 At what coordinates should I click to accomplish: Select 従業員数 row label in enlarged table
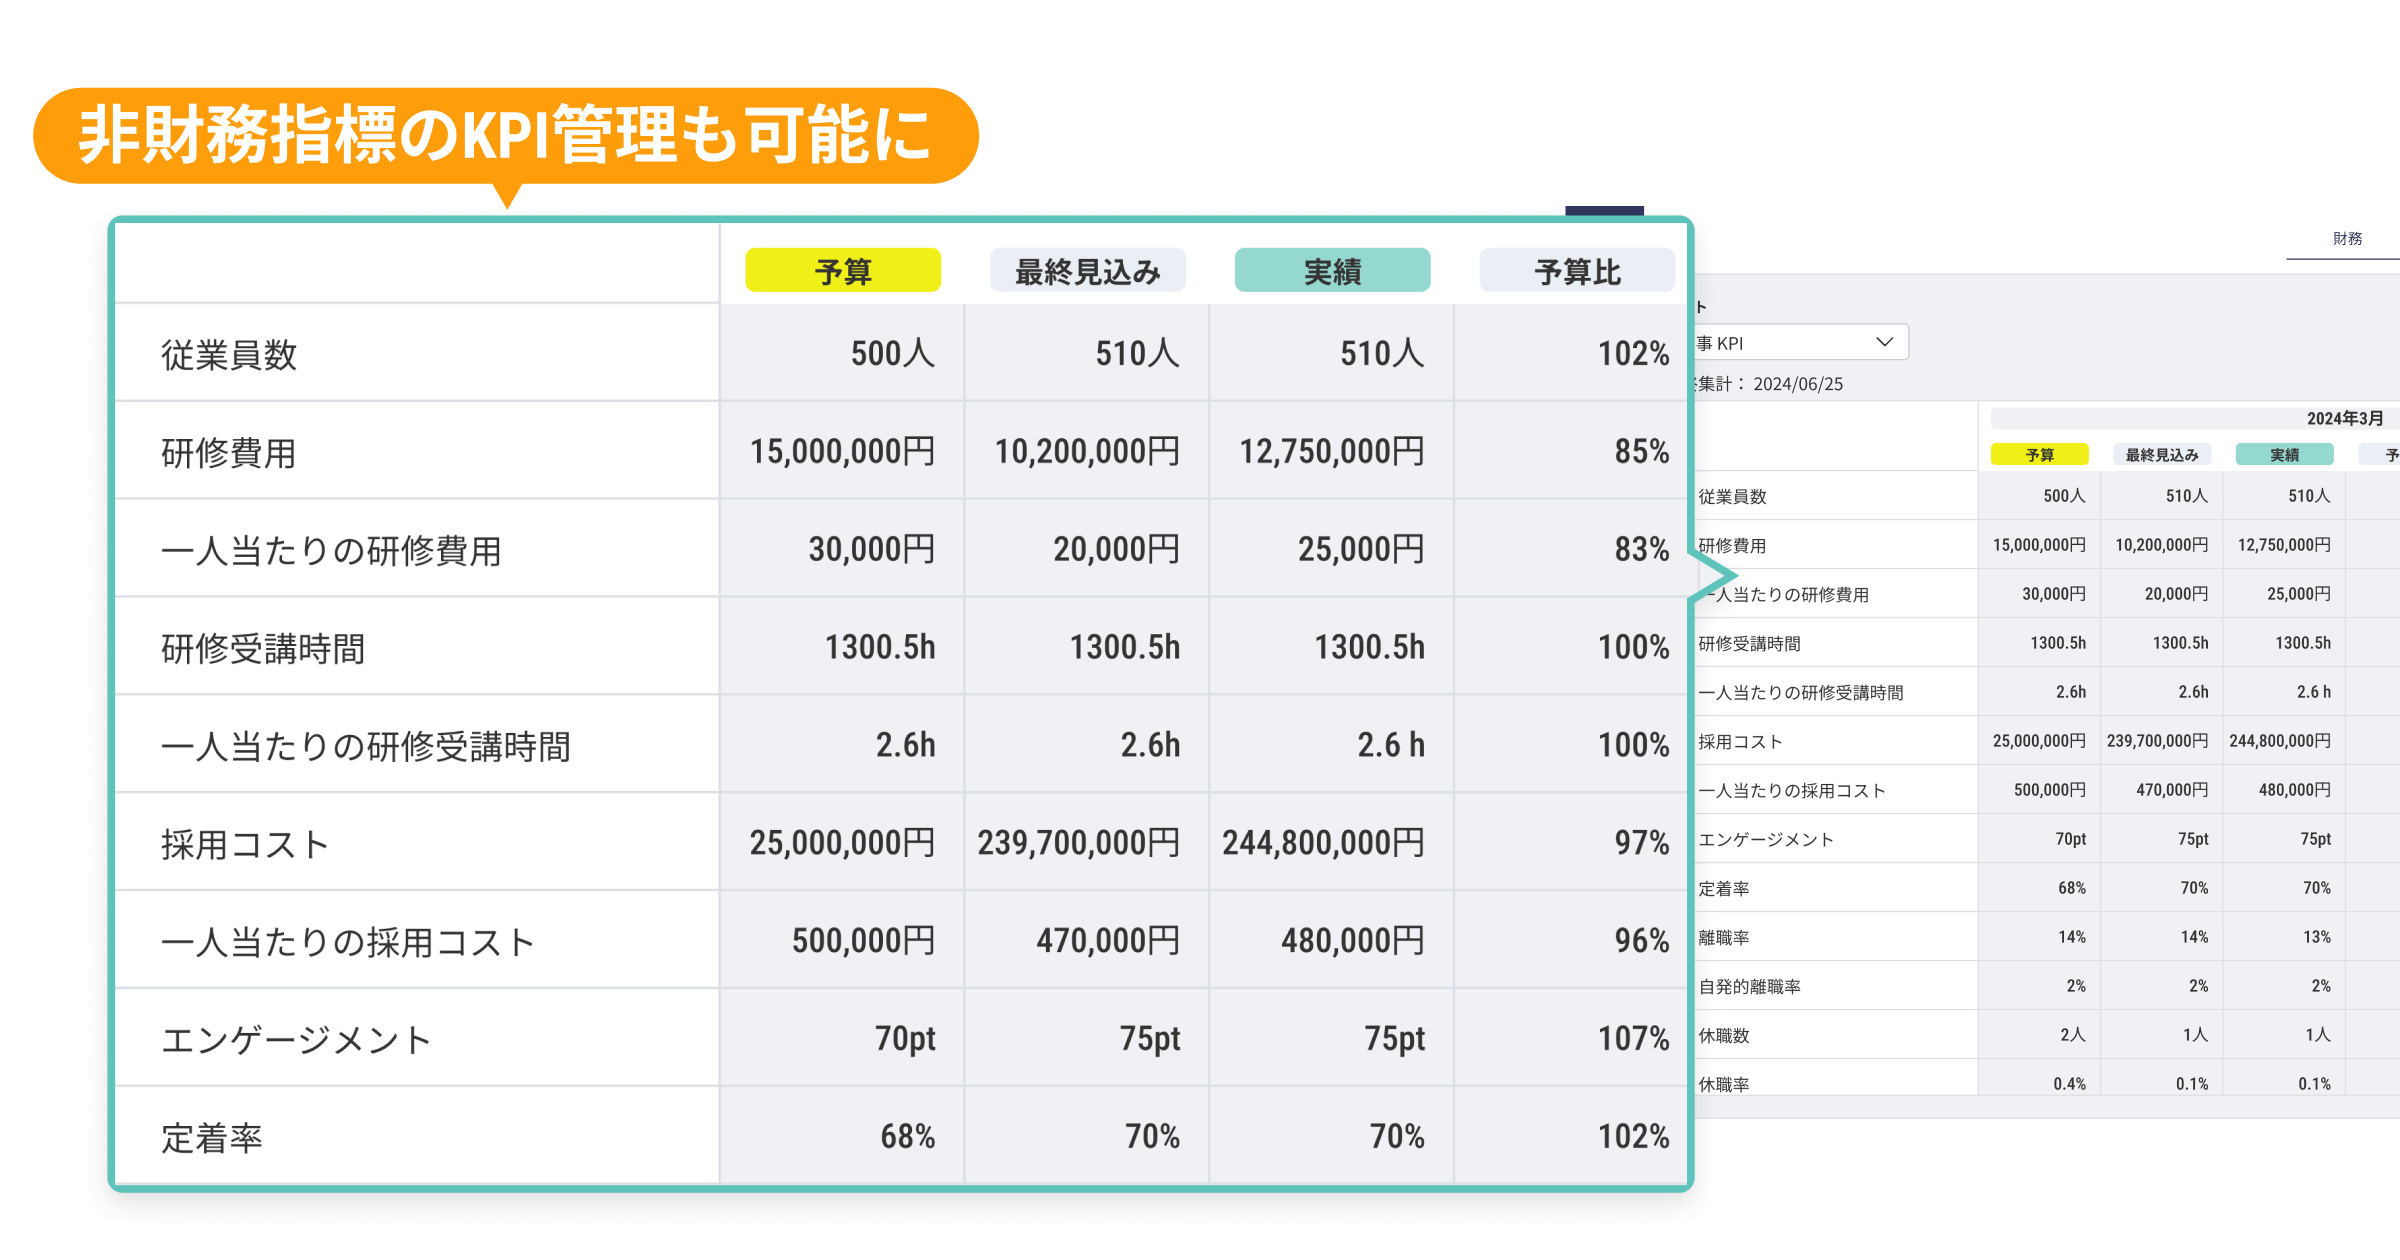pyautogui.click(x=229, y=355)
